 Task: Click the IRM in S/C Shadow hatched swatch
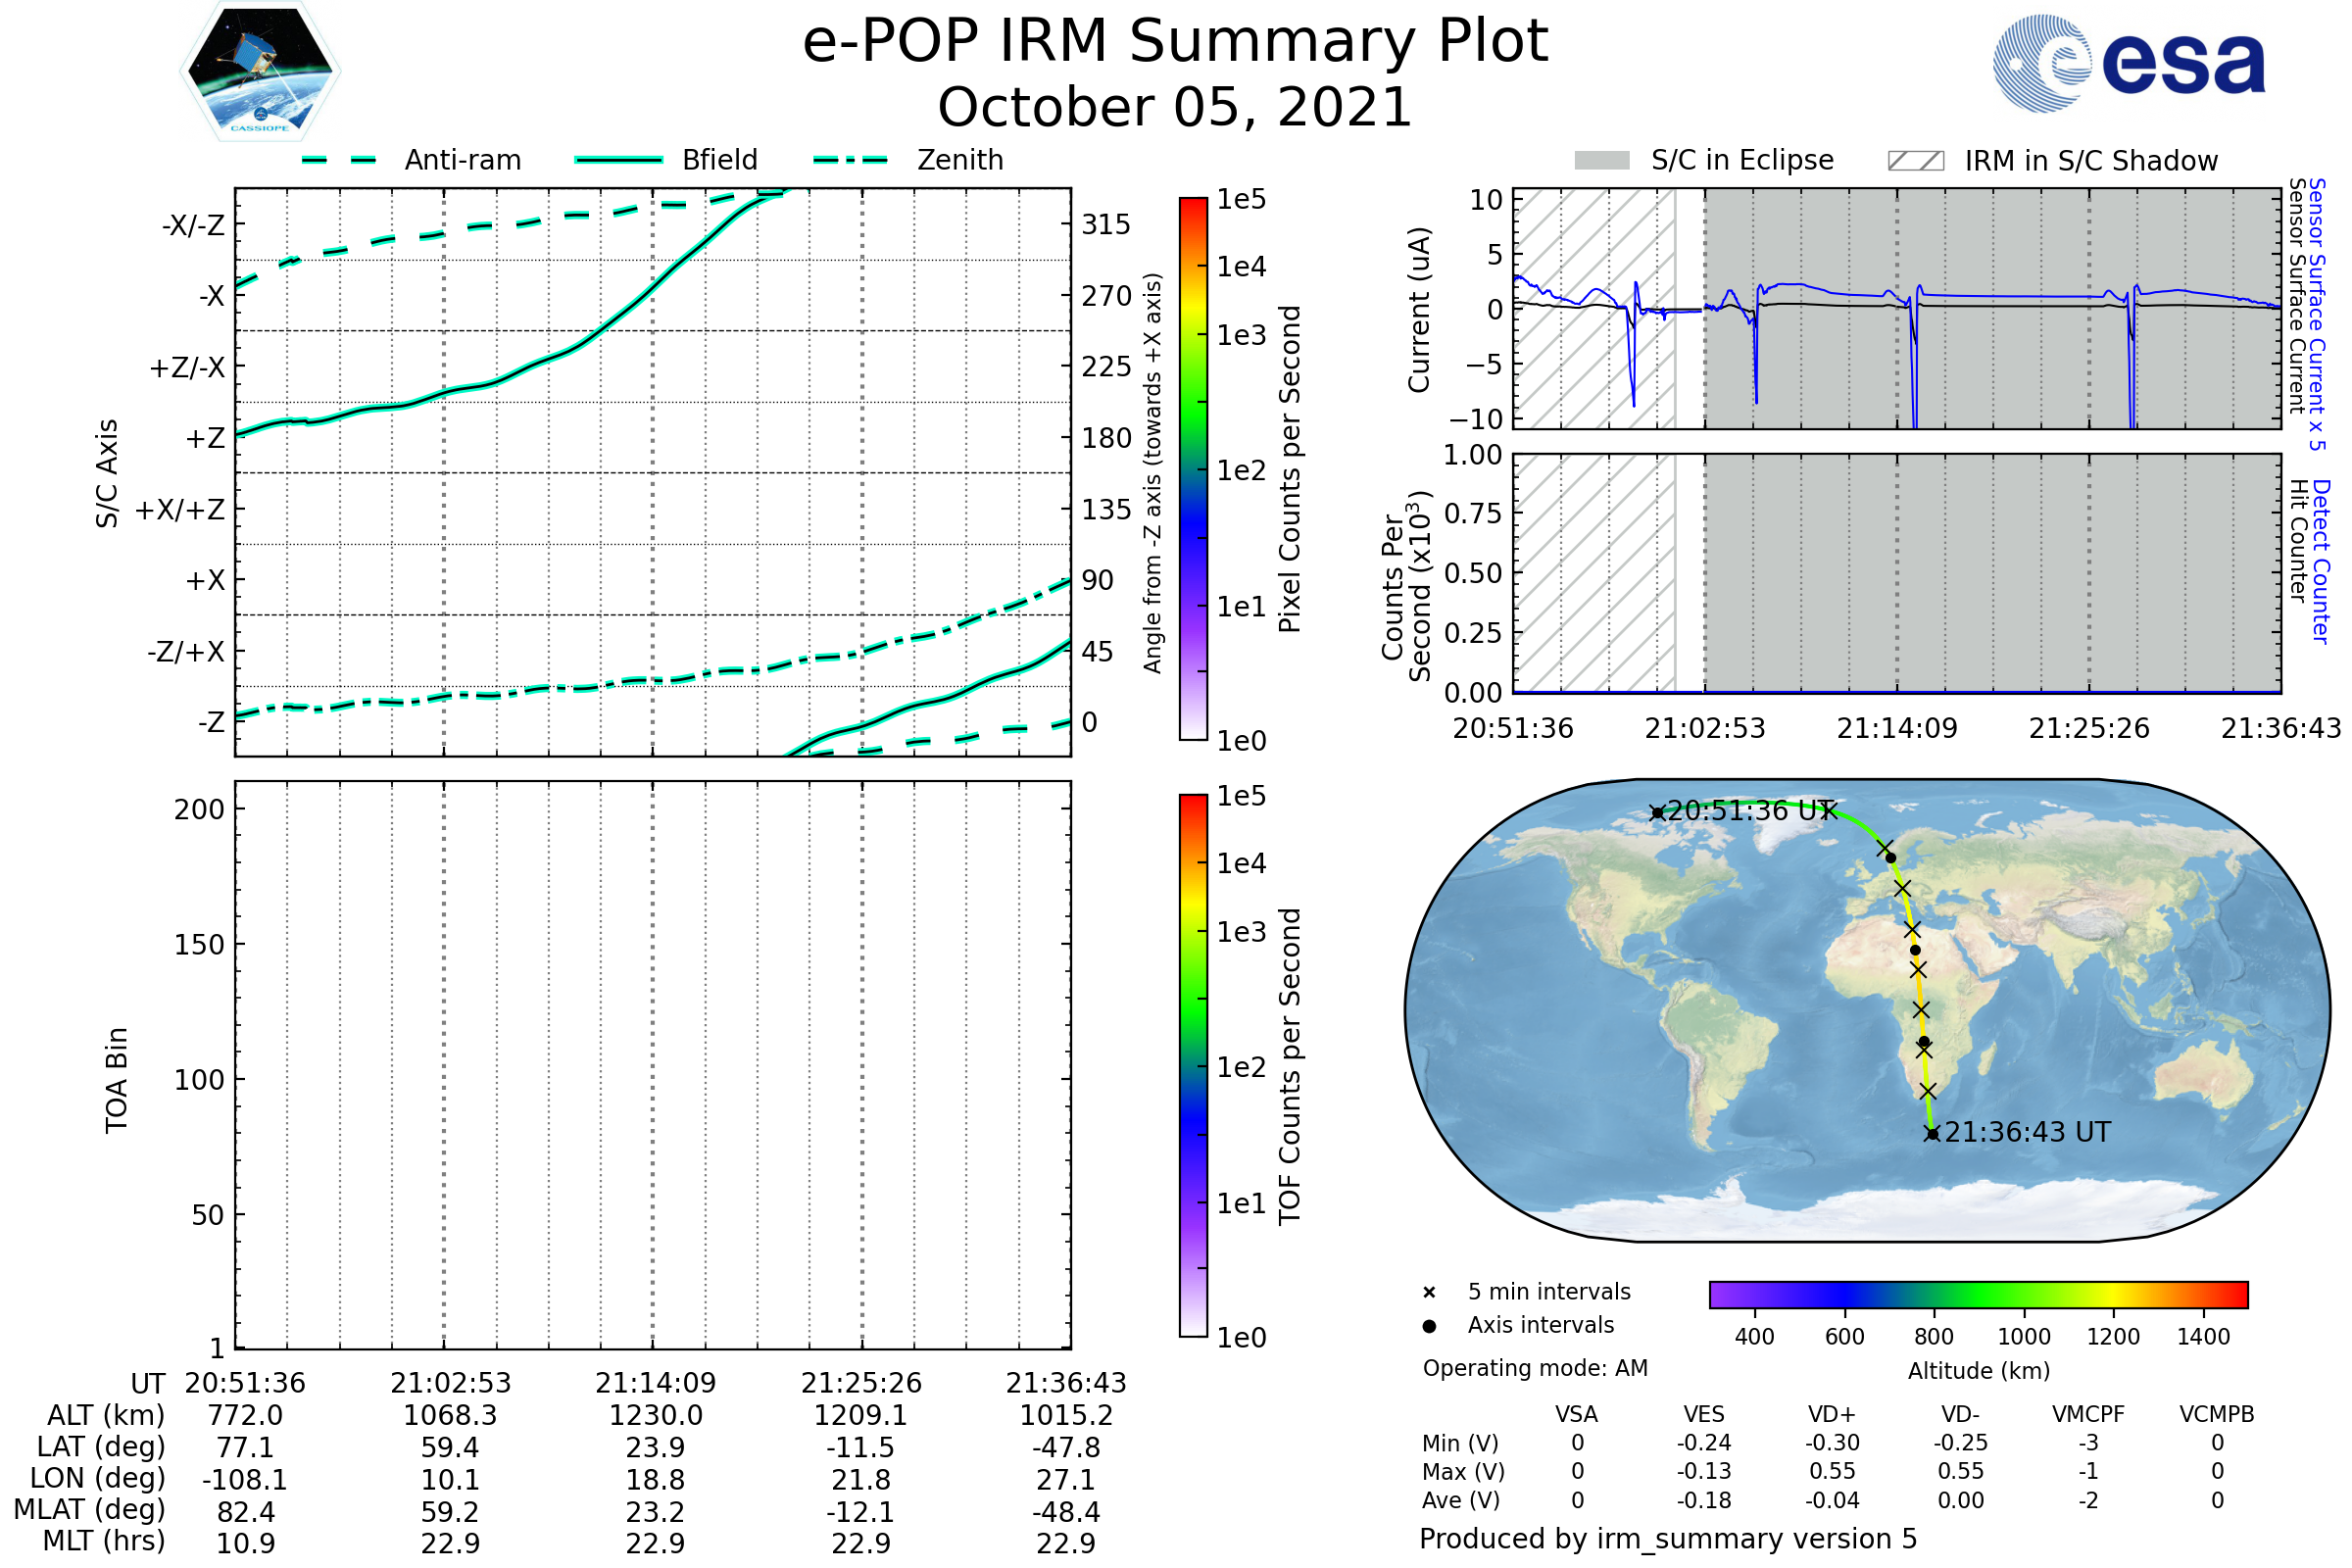tap(1915, 161)
